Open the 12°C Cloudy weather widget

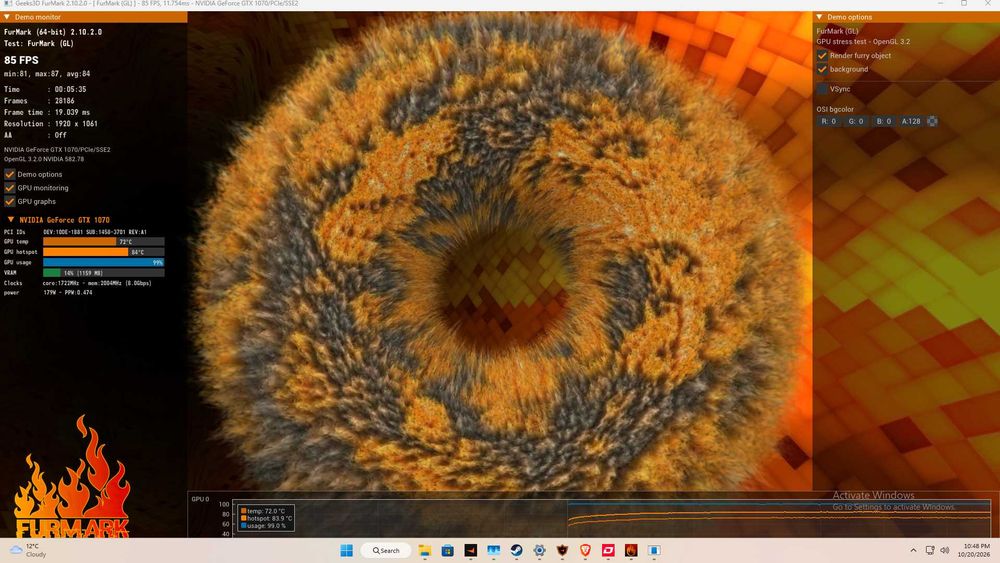(27, 550)
